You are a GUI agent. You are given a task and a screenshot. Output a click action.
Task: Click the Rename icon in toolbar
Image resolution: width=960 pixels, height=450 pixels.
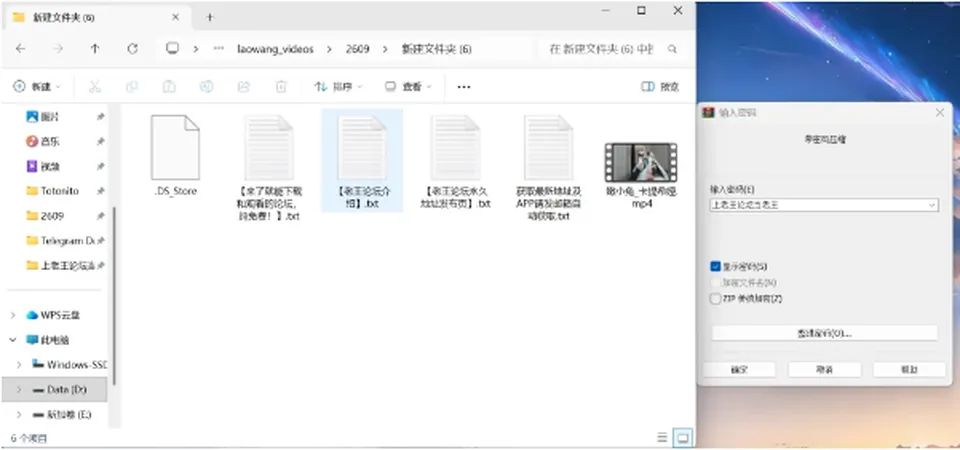(x=206, y=87)
